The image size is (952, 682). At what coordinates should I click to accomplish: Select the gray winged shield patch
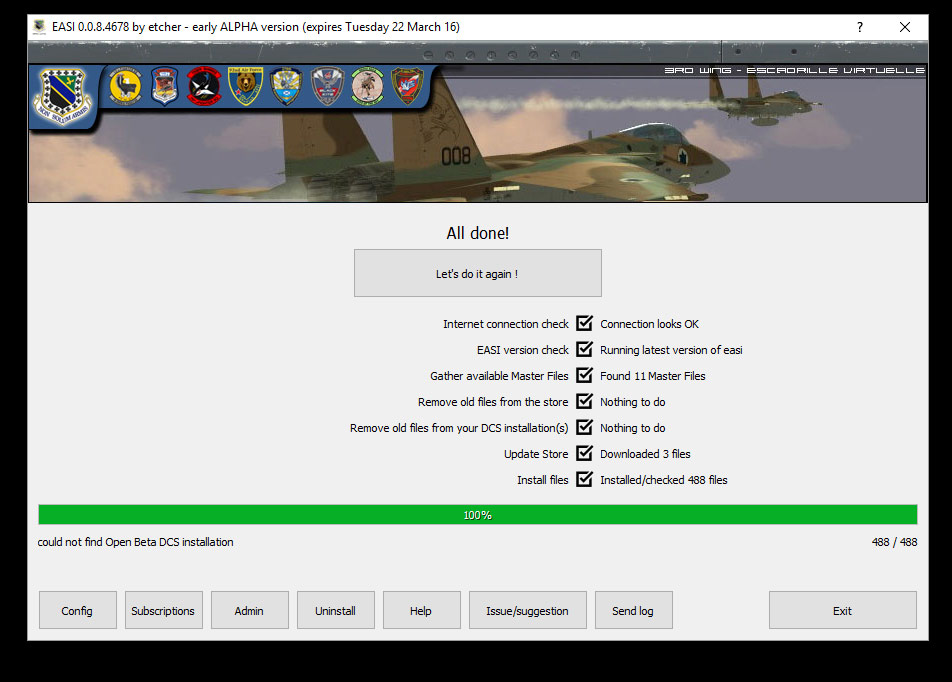(327, 87)
